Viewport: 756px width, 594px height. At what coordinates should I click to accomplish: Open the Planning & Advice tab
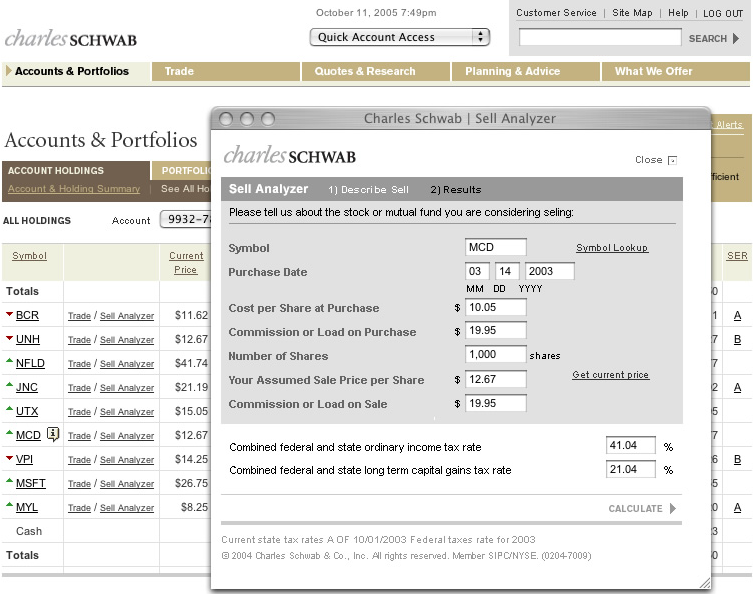[526, 71]
